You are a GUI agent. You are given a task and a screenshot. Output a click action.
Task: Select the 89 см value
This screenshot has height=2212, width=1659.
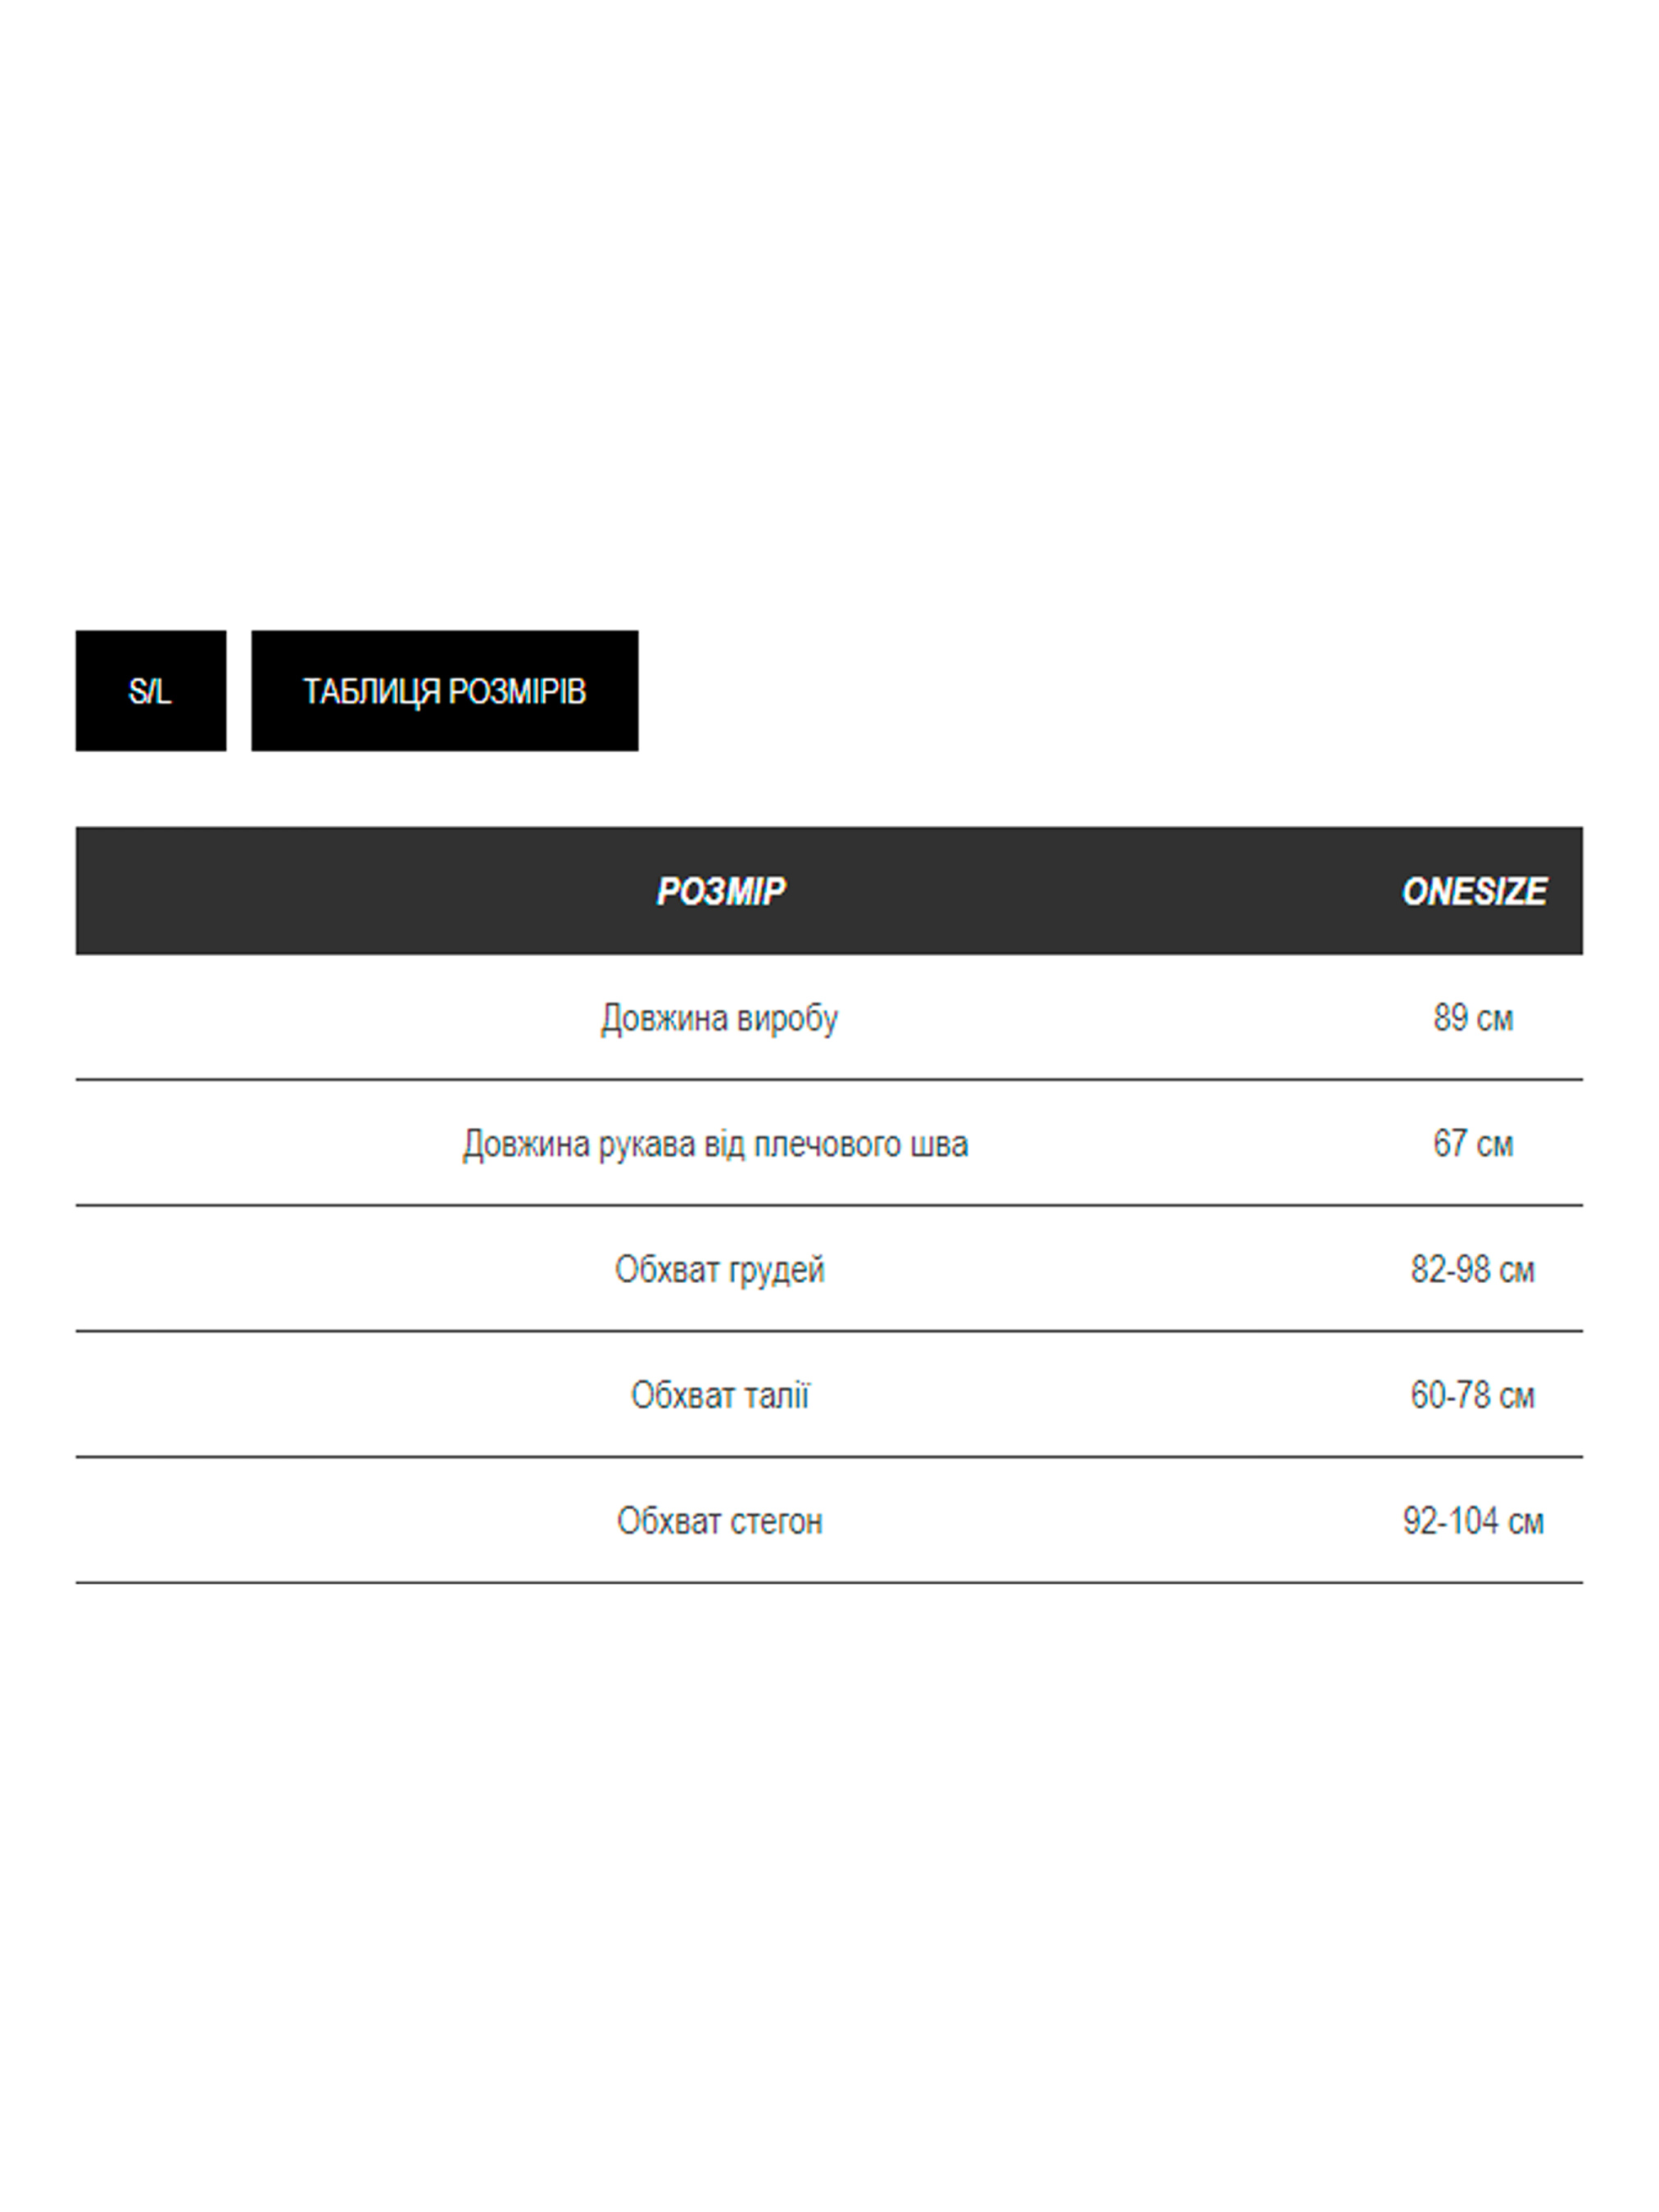tap(1472, 1018)
